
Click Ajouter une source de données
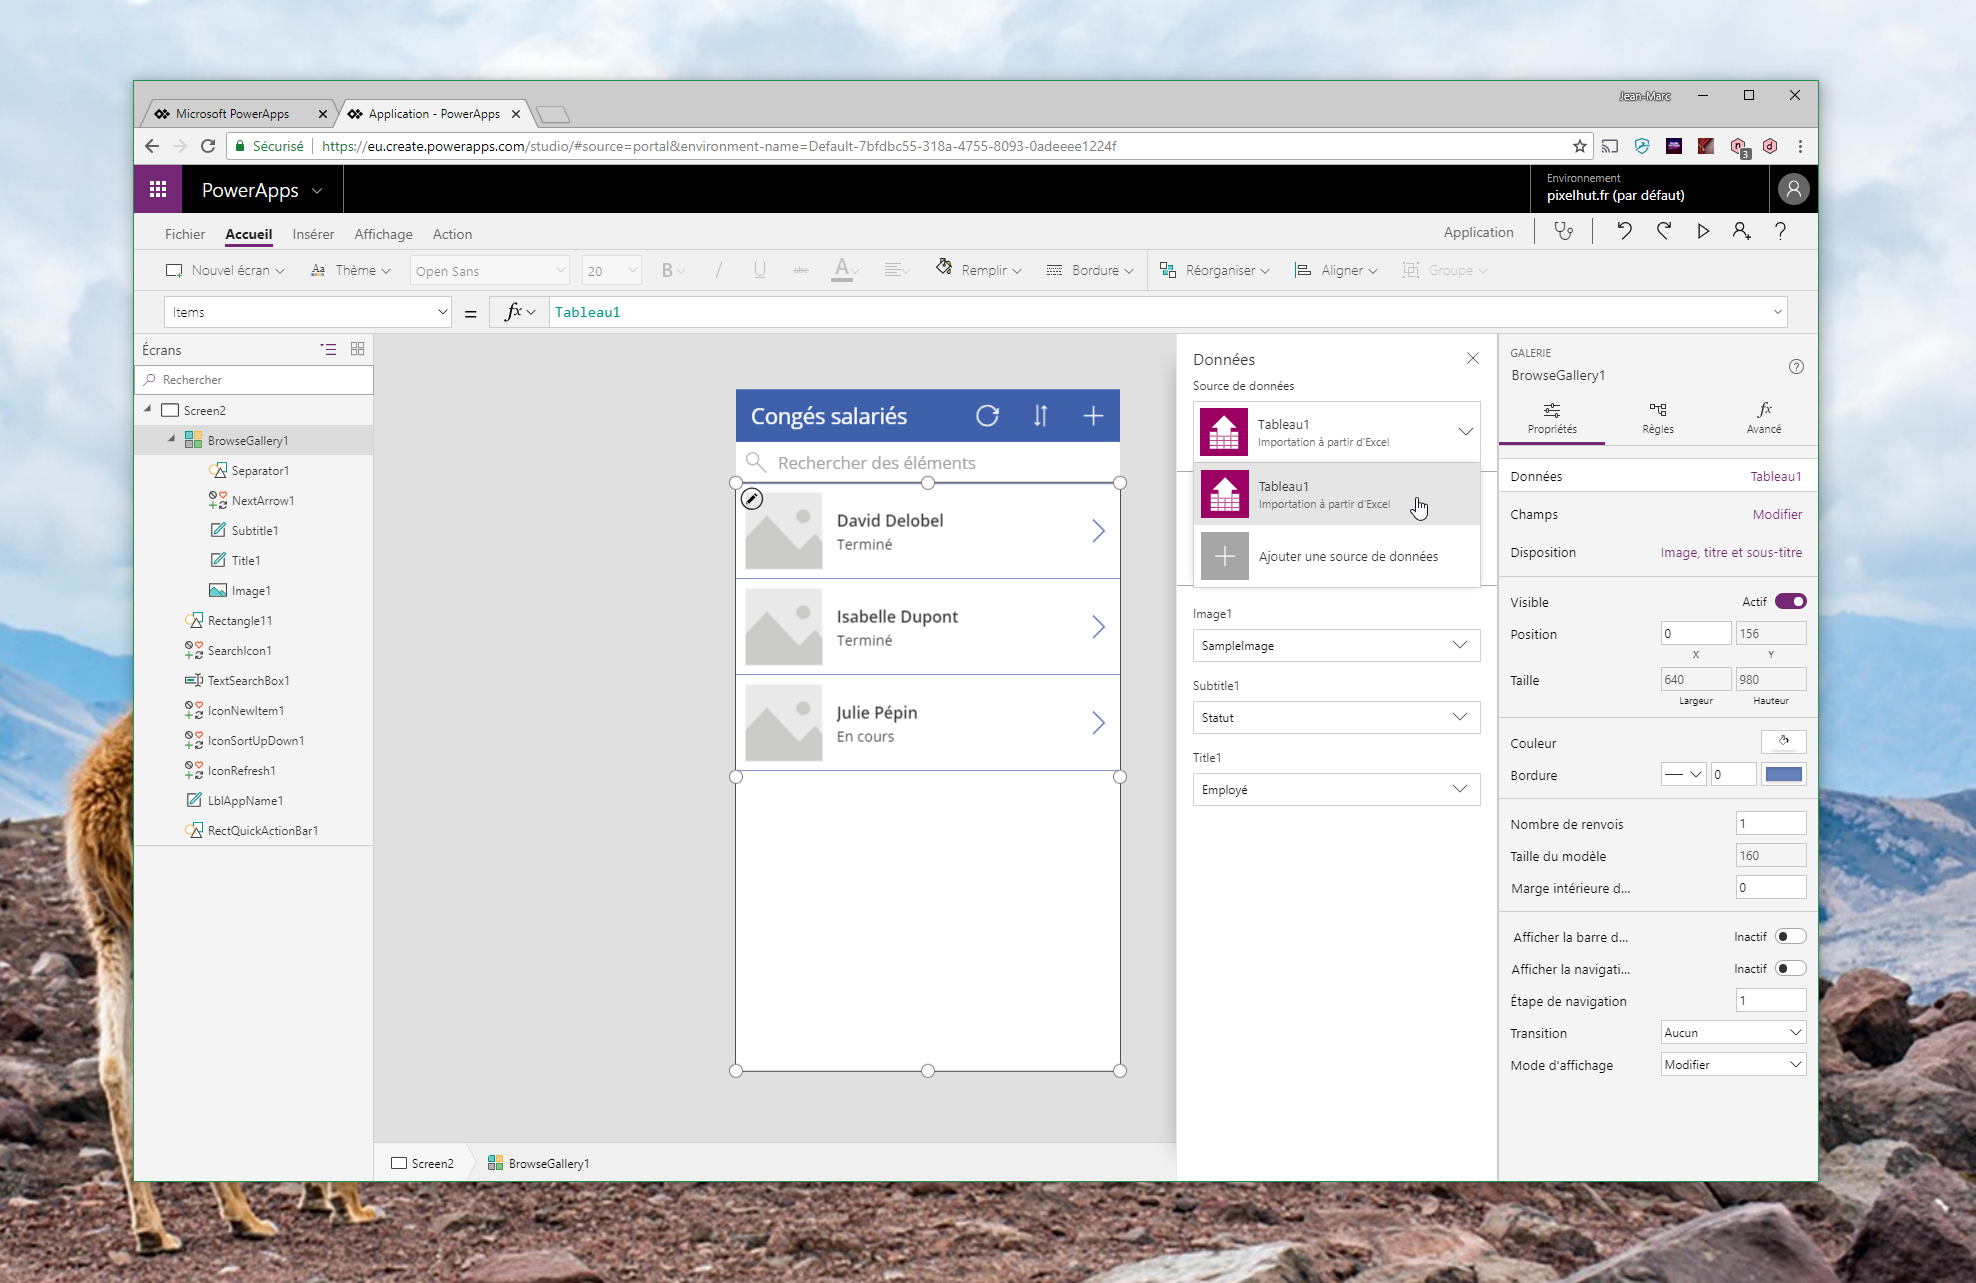[x=1336, y=556]
